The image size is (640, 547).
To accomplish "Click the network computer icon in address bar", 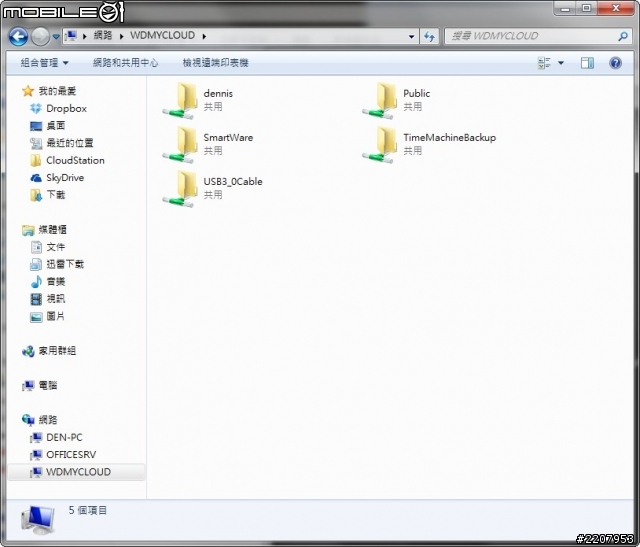I will click(71, 36).
